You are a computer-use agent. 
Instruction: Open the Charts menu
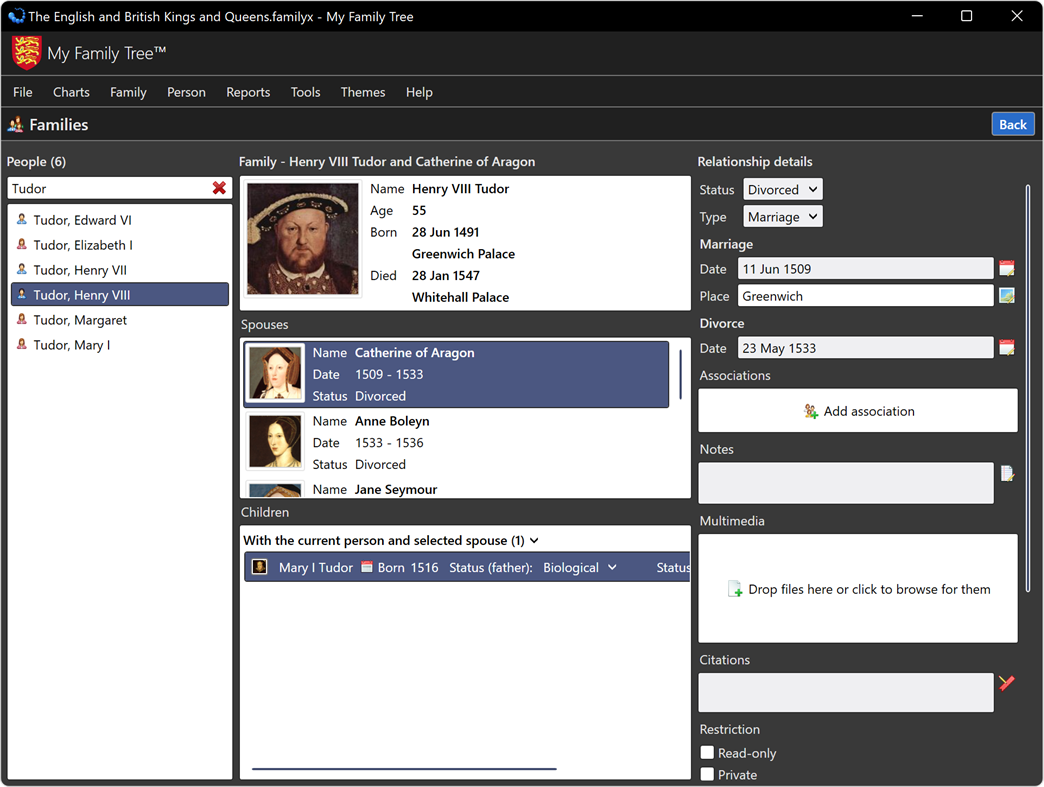pyautogui.click(x=71, y=91)
